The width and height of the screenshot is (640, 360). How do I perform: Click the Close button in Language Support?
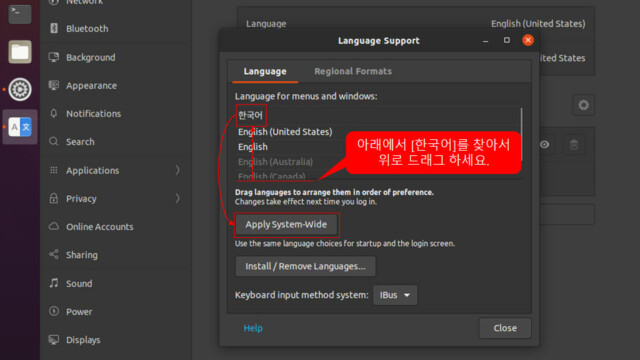tap(505, 328)
